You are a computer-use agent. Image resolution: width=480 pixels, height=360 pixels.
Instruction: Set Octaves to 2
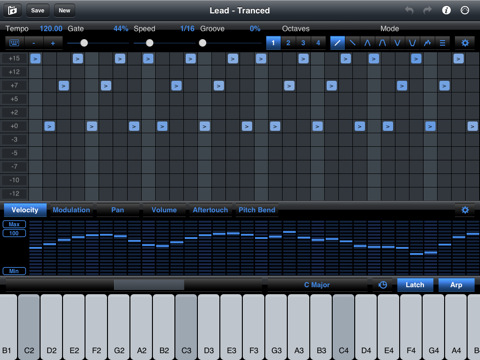pyautogui.click(x=288, y=43)
